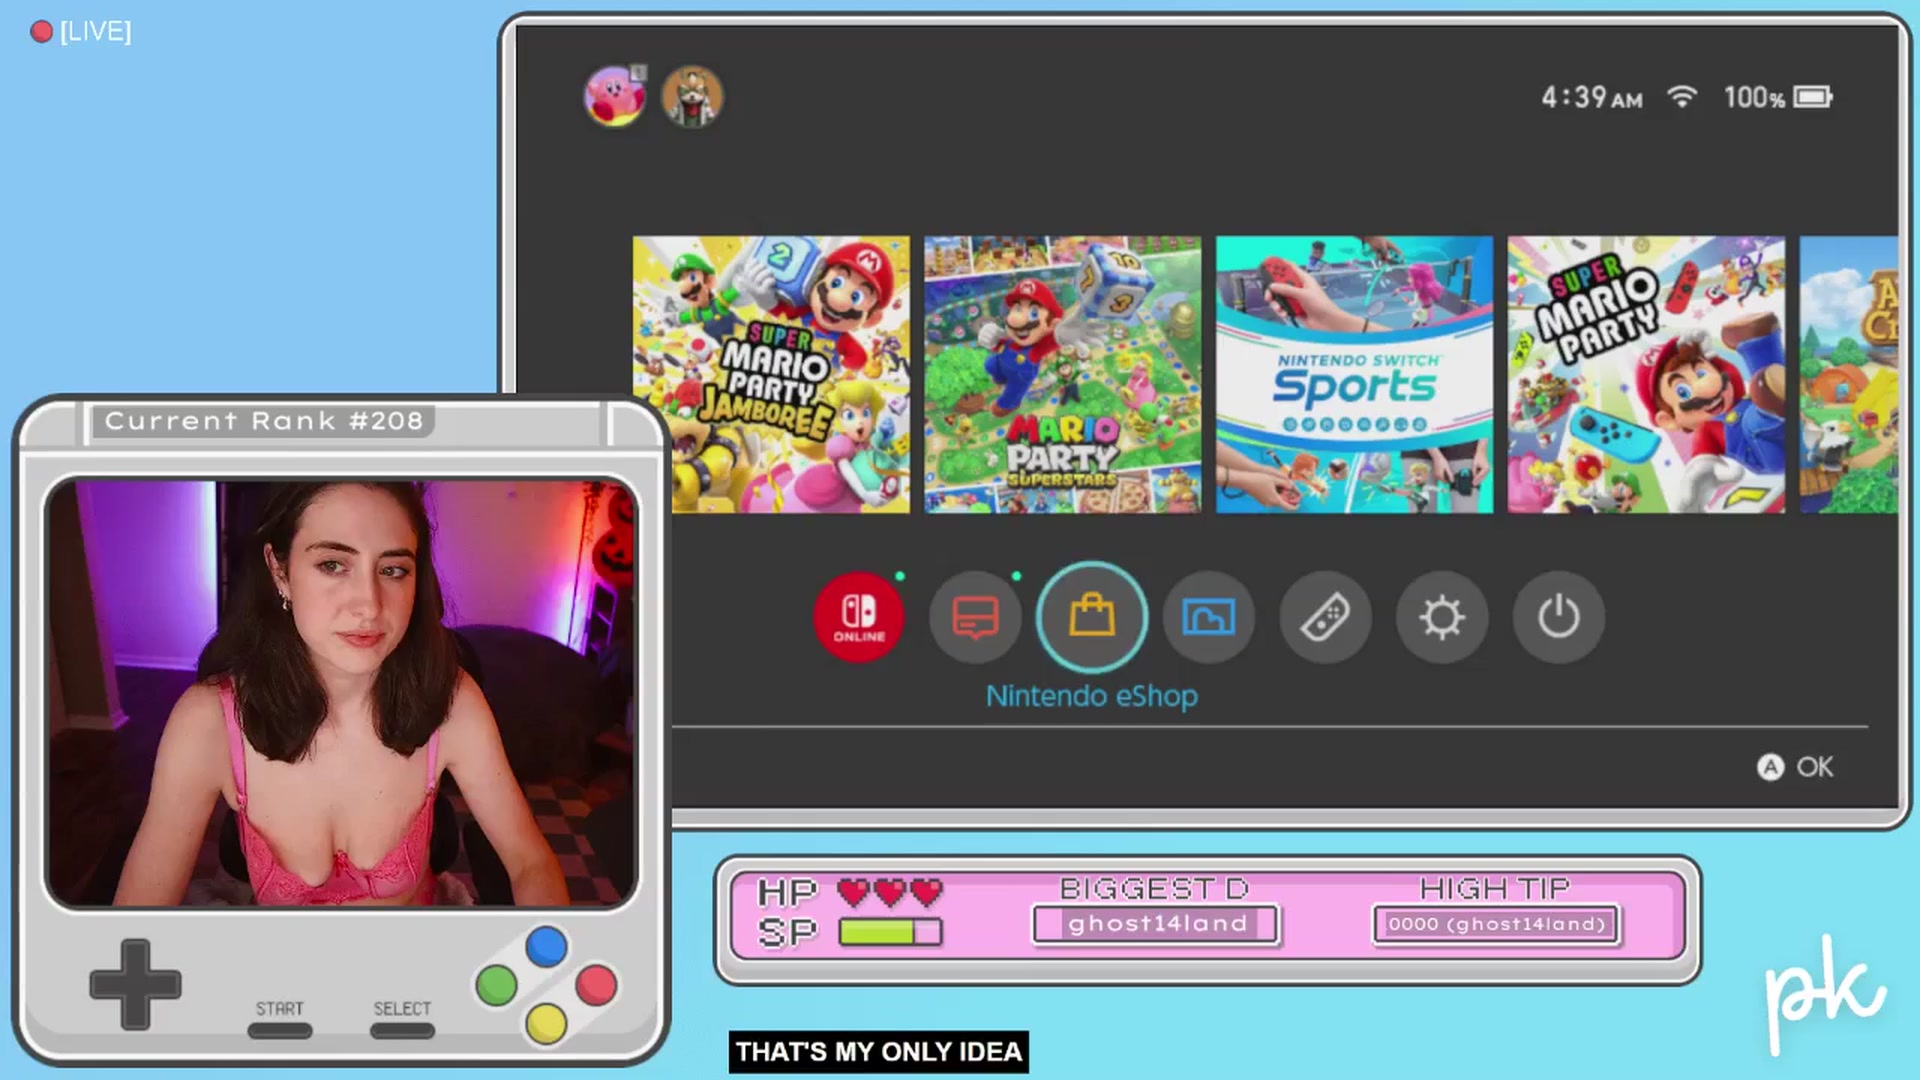Check the Wi-Fi signal icon
1920x1080 pixels.
[1682, 96]
